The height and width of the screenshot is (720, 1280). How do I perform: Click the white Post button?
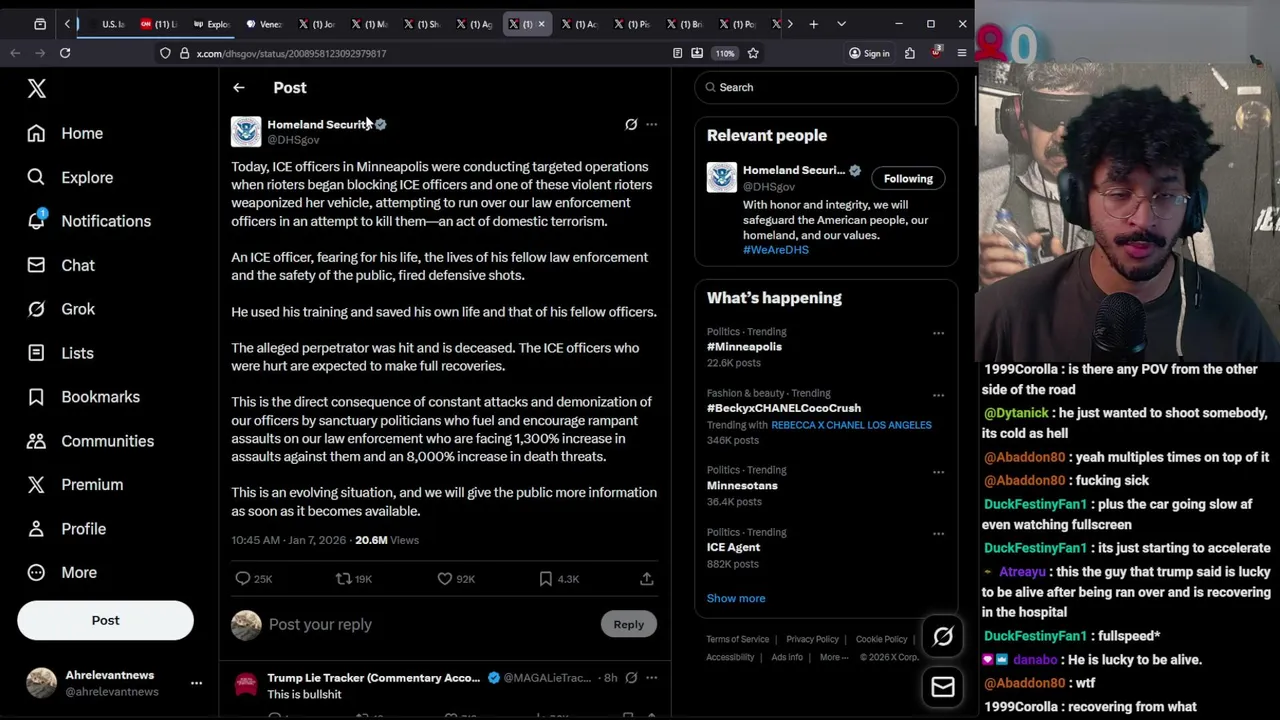(105, 620)
